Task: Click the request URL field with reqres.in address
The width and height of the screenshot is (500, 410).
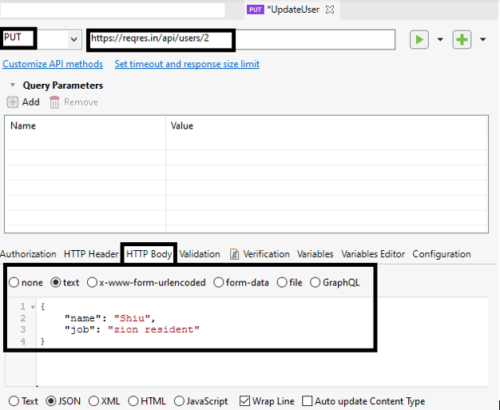Action: pyautogui.click(x=241, y=40)
